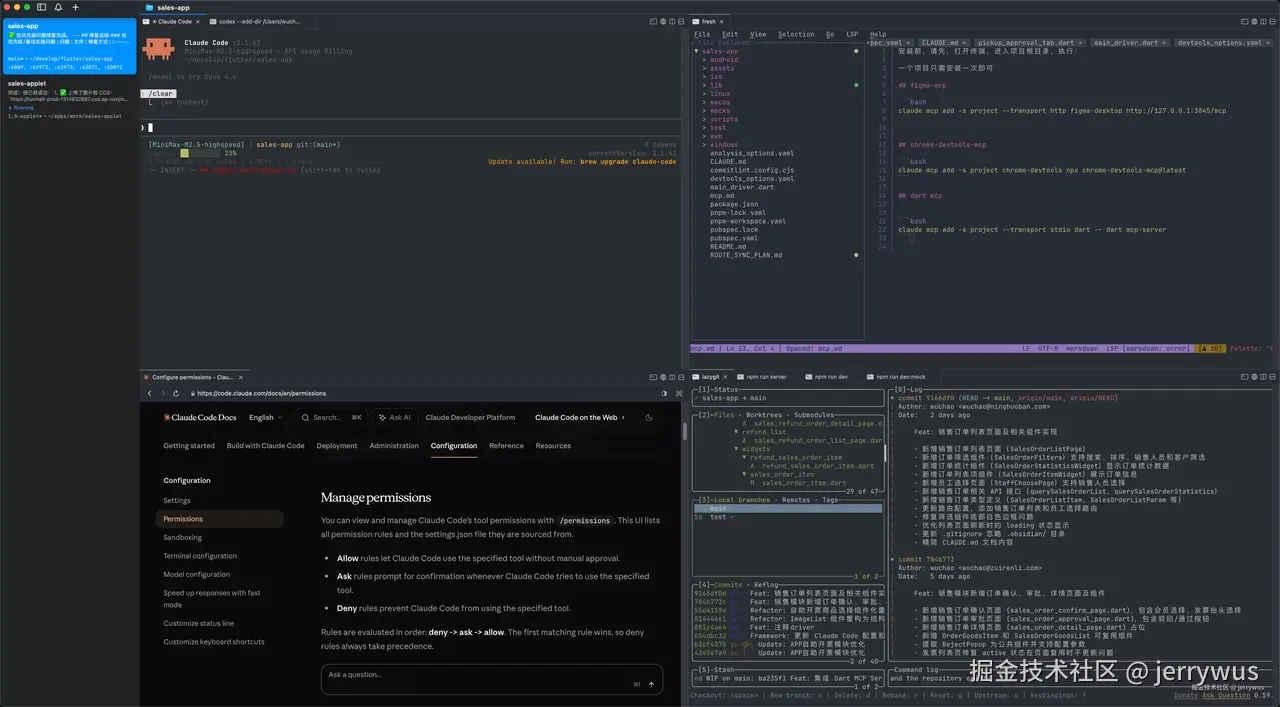Open the Sandboxing docs page link
This screenshot has width=1280, height=707.
(x=183, y=537)
